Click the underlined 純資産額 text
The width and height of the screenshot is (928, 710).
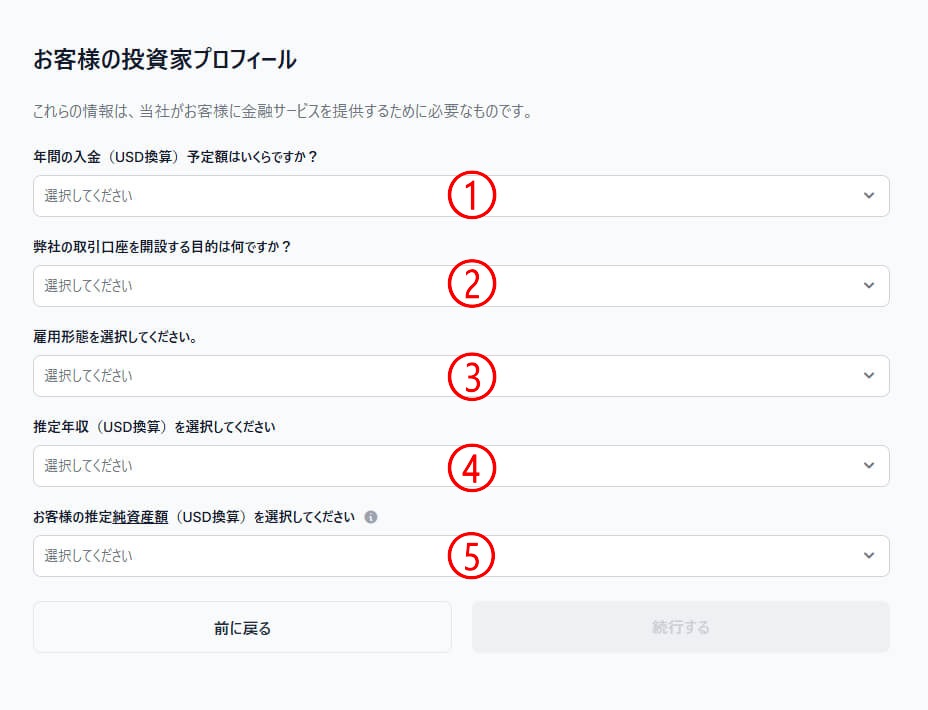point(139,517)
